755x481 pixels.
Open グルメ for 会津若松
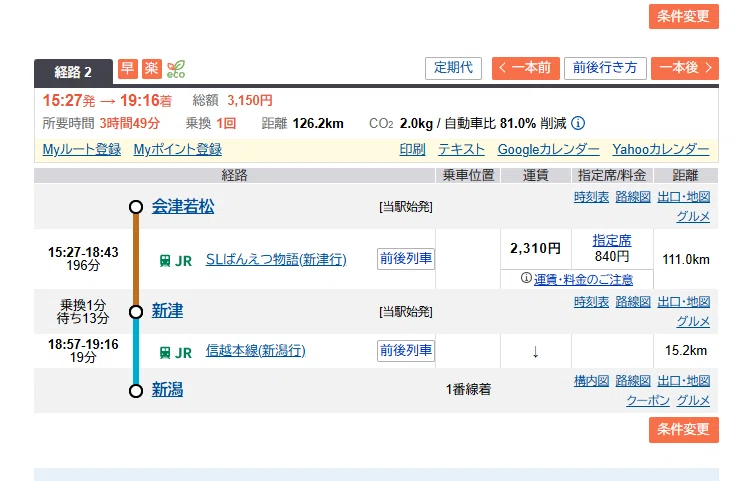coord(693,217)
